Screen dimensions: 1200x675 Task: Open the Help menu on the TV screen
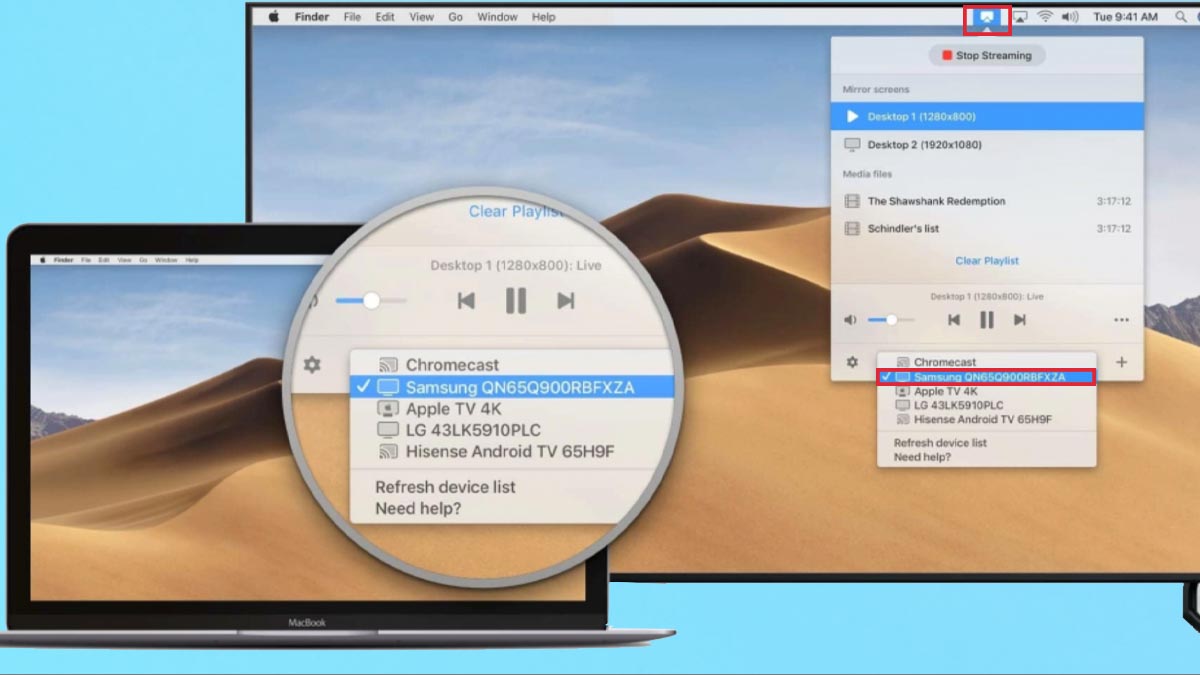click(544, 17)
